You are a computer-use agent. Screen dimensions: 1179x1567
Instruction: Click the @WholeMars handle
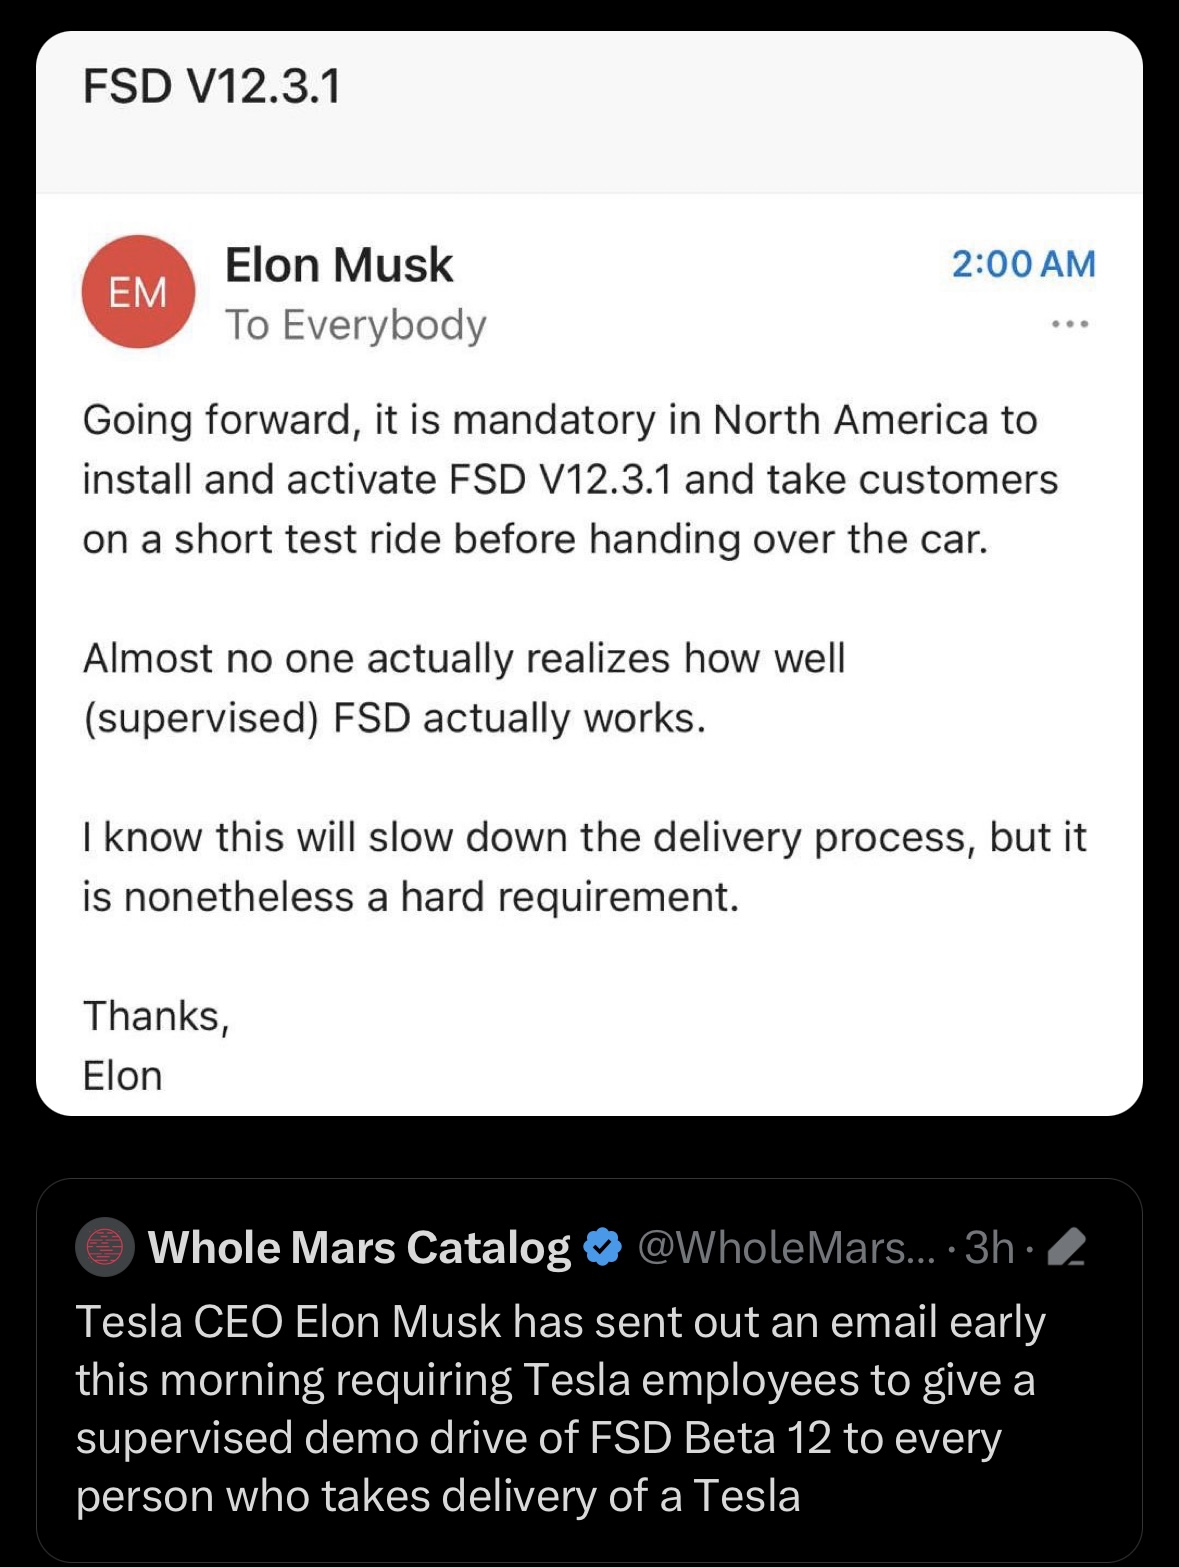point(786,1248)
